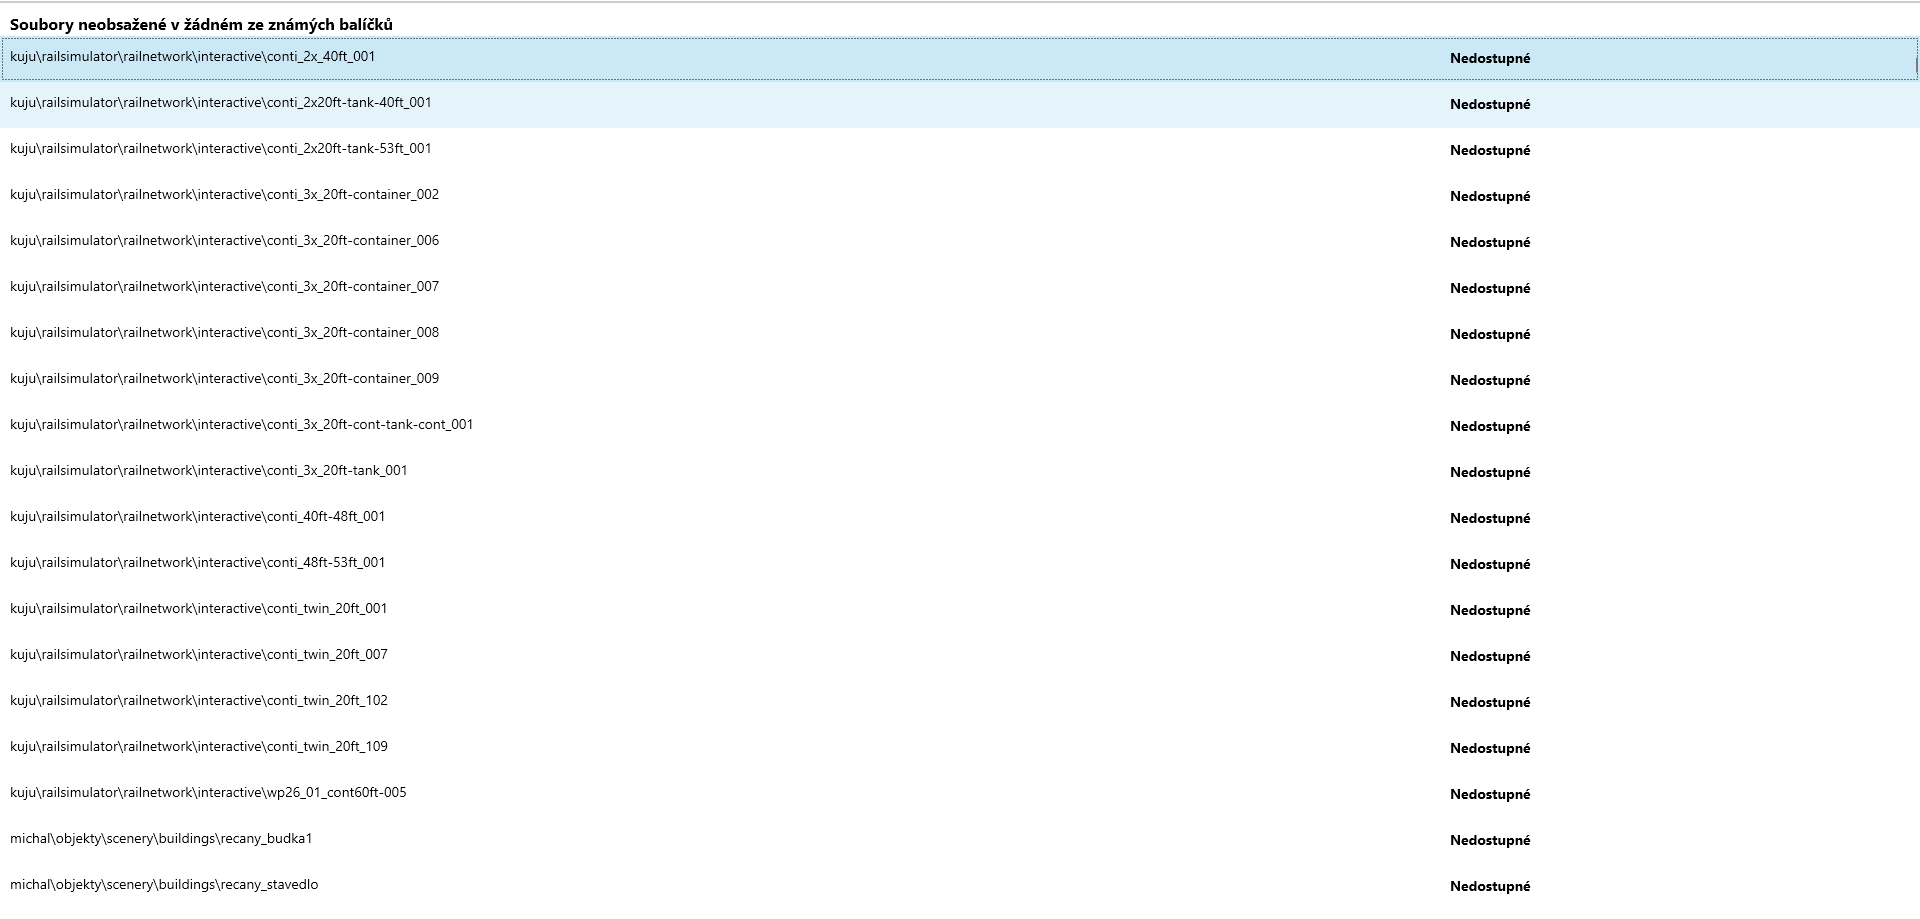Image resolution: width=1920 pixels, height=919 pixels.
Task: Highlight the conti_twin_20ft_109 row
Action: [x=959, y=748]
